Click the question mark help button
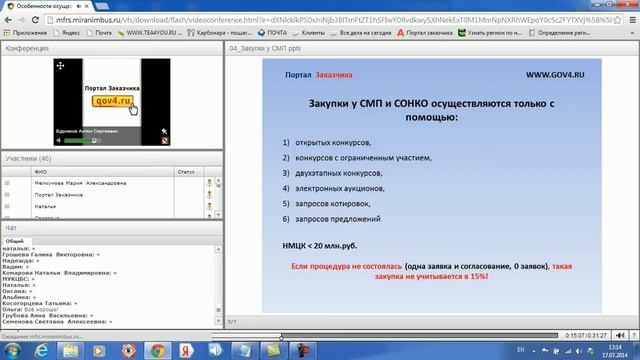640x360 pixels. [634, 336]
